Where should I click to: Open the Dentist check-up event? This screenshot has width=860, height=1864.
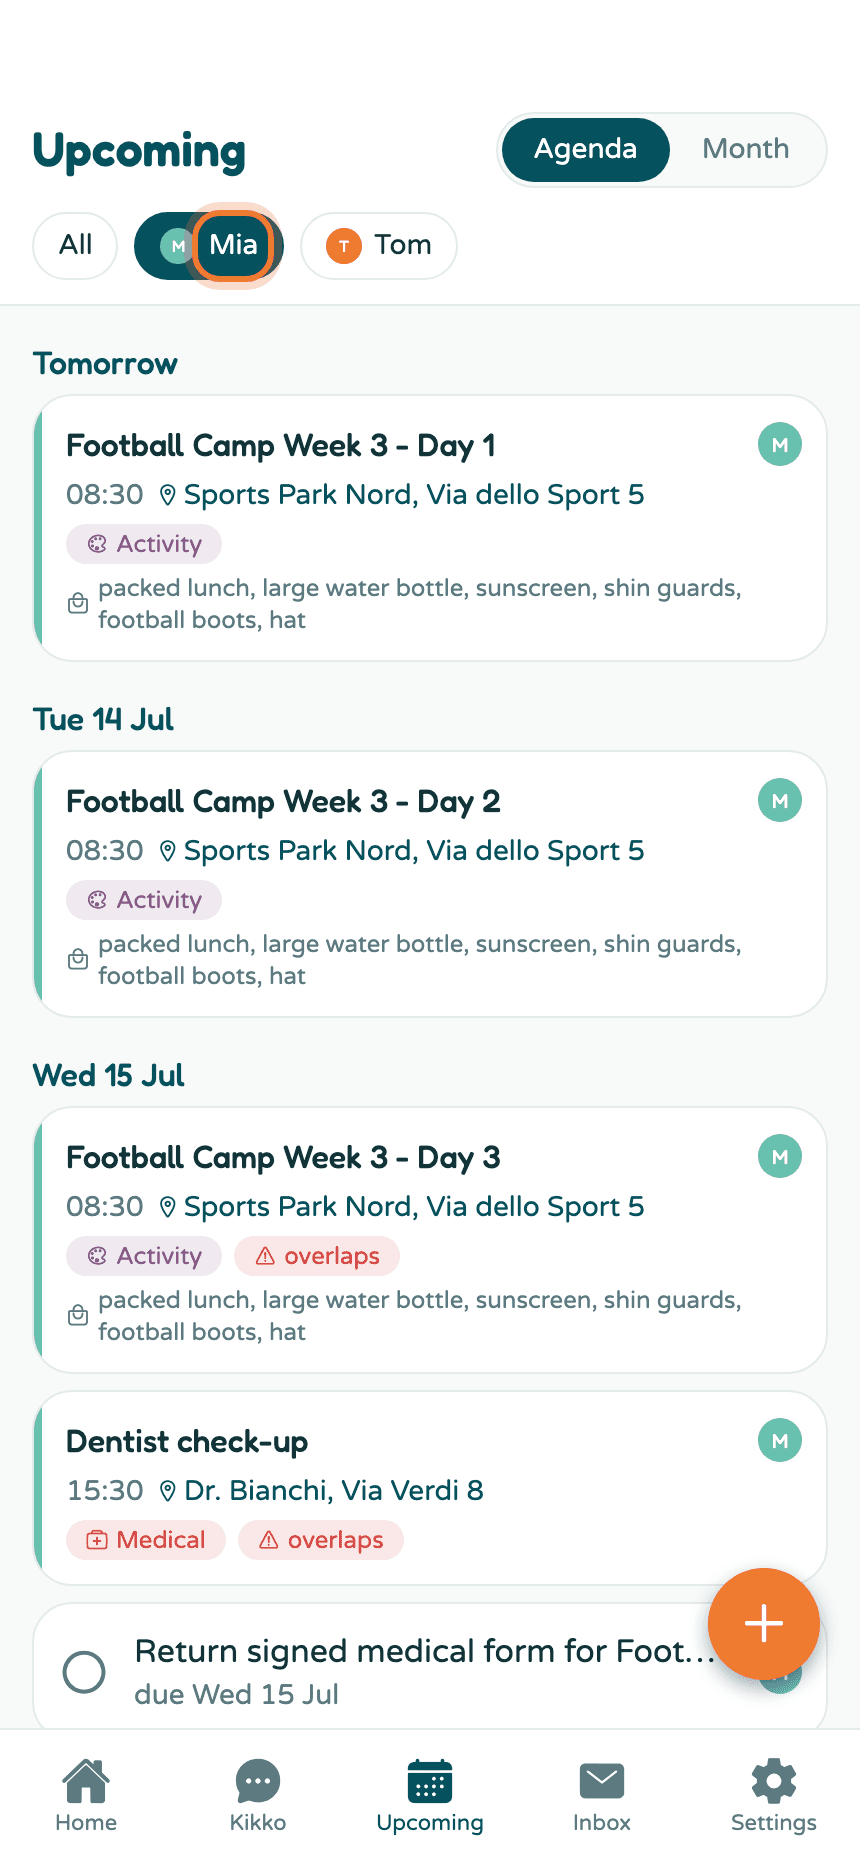coord(430,1488)
